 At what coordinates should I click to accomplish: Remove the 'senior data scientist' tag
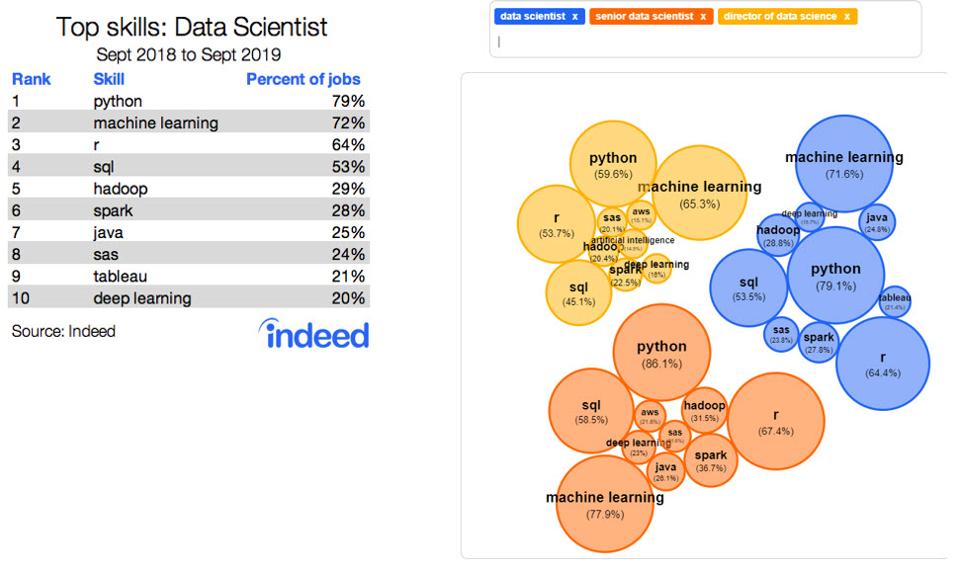[x=703, y=17]
